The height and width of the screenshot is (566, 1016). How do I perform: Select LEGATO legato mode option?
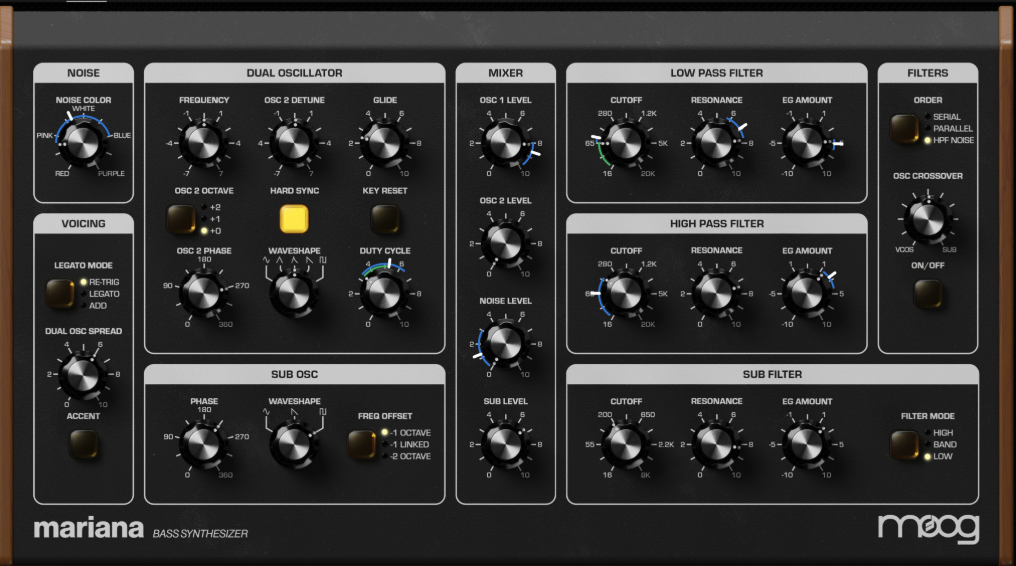(x=99, y=293)
